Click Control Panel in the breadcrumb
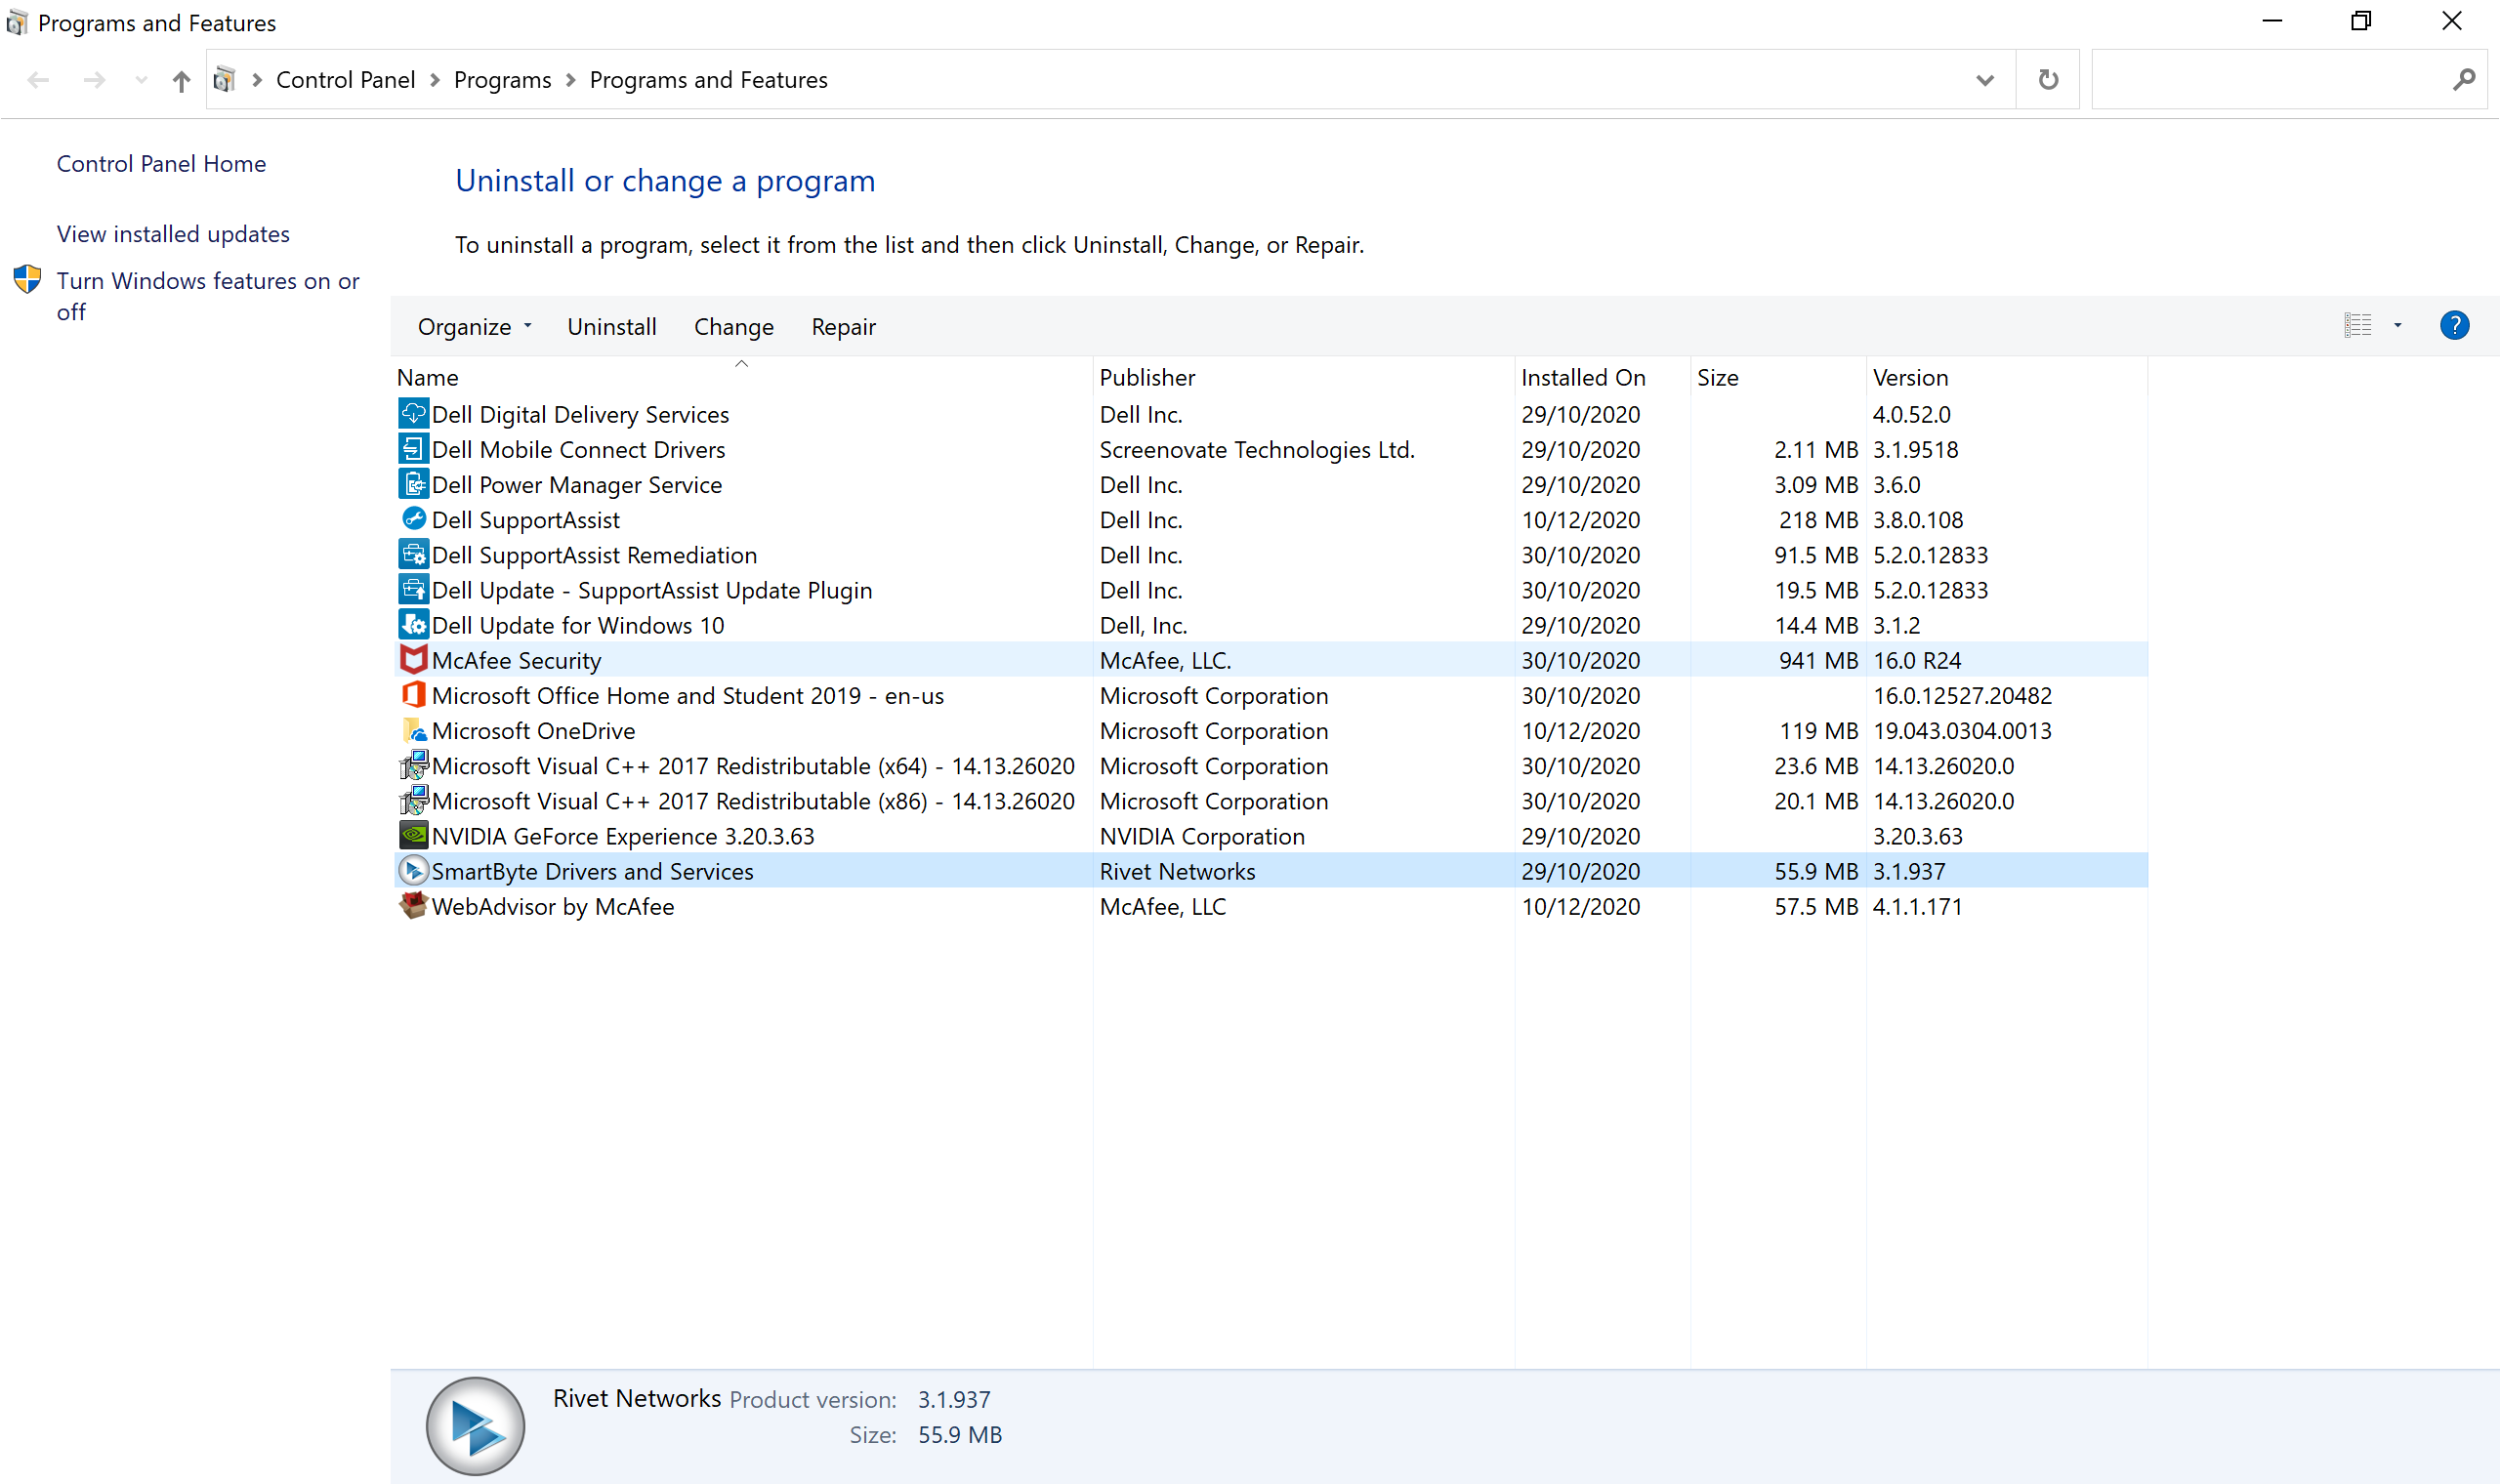This screenshot has height=1484, width=2500. point(345,80)
